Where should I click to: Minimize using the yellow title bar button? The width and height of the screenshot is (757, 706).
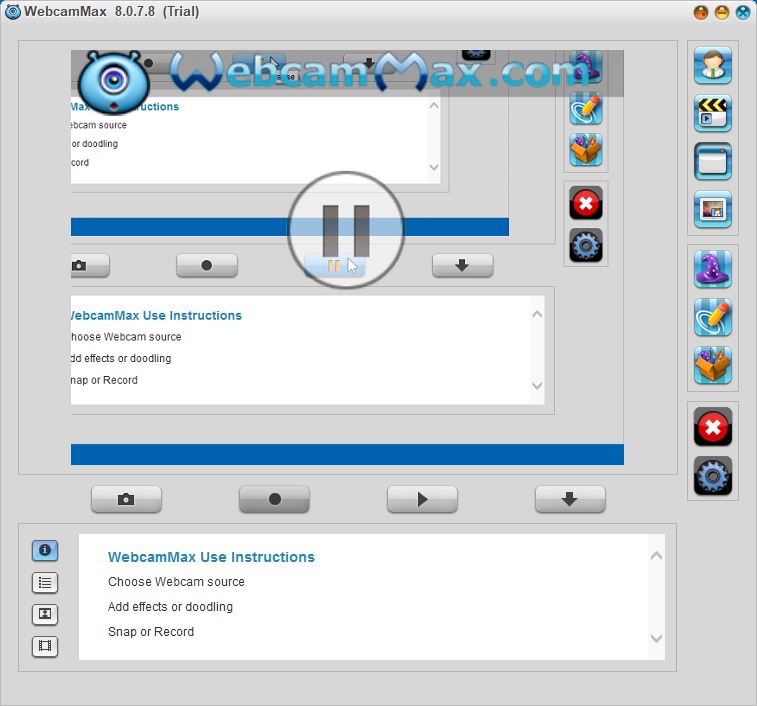pyautogui.click(x=722, y=13)
